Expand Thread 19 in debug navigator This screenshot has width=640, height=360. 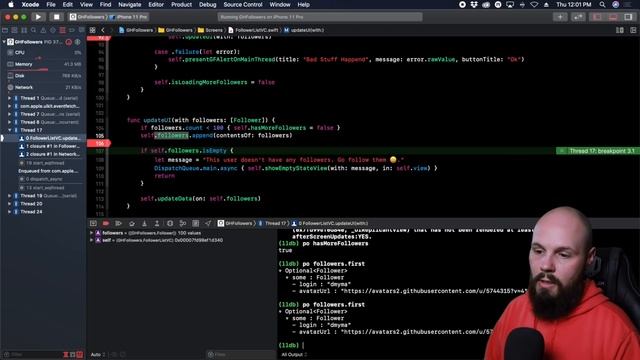[9, 196]
